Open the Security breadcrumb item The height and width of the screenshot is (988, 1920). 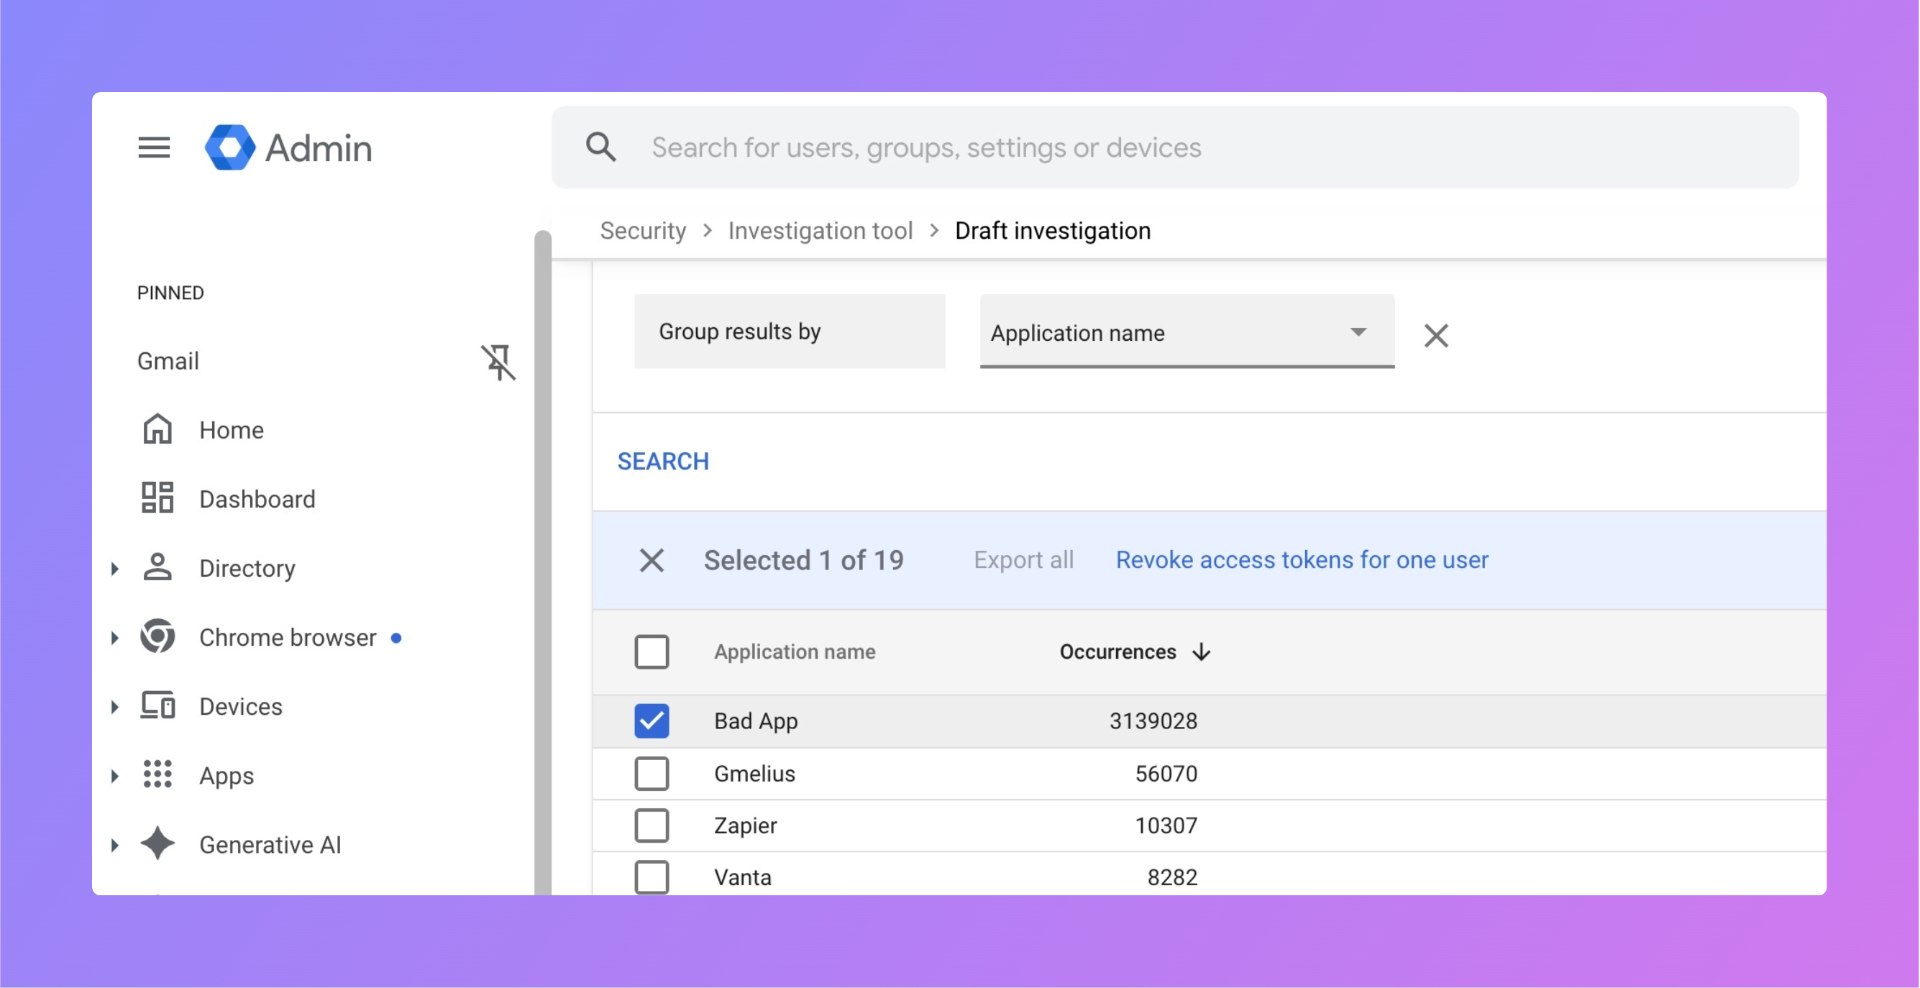(x=643, y=230)
